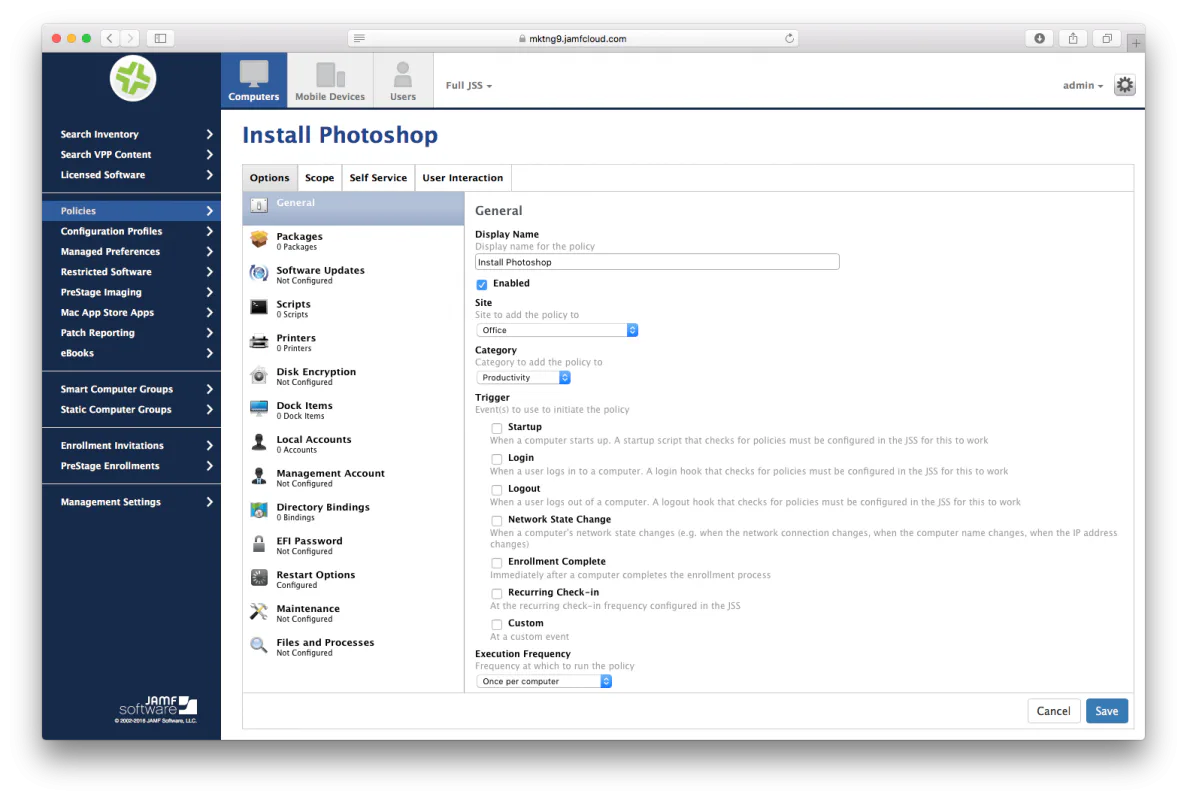Open the Safari downloads icon
This screenshot has width=1187, height=800.
coord(1039,38)
